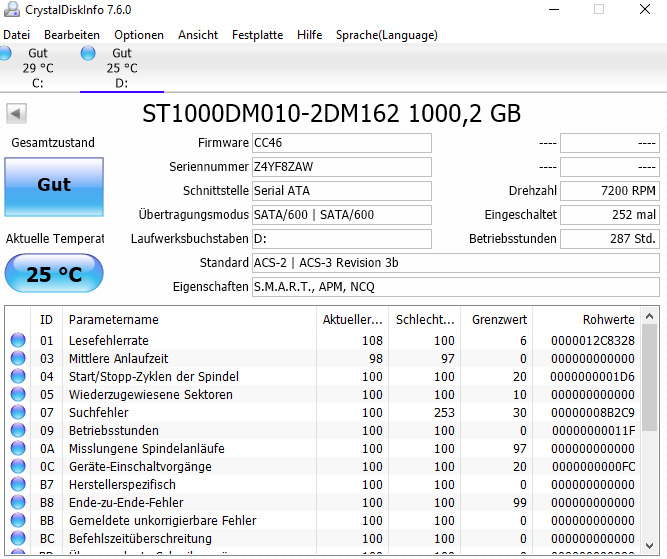This screenshot has width=667, height=559.
Task: Click the Betriebsstunden field 287 Std.
Action: pos(610,239)
